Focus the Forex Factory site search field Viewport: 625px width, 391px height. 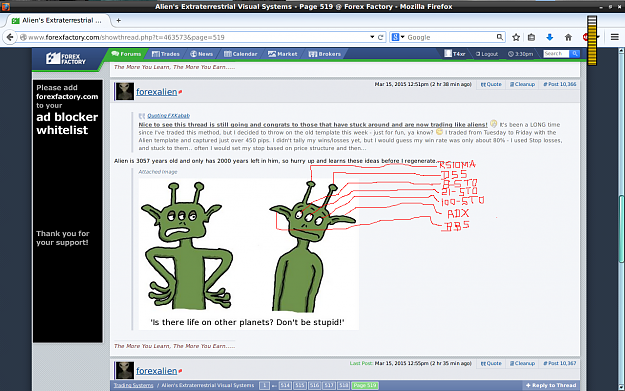556,53
